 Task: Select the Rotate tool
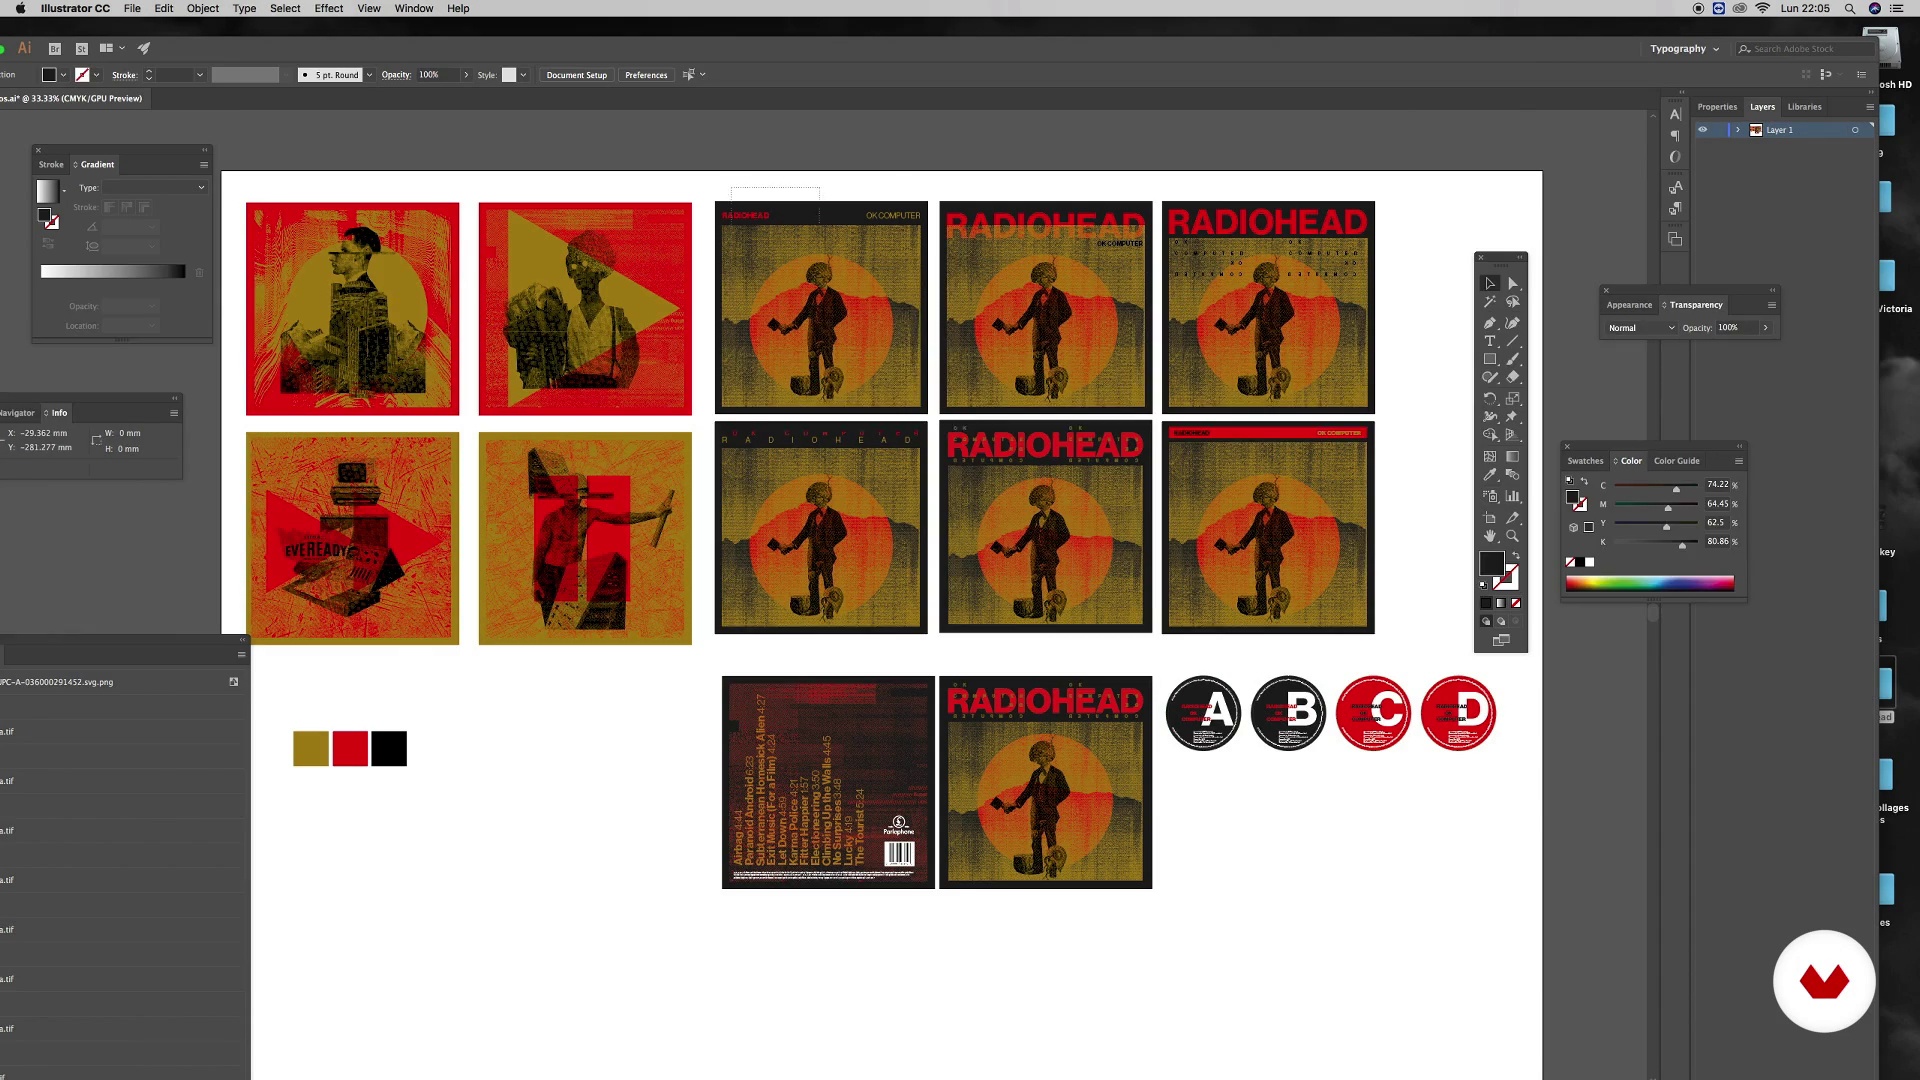[x=1489, y=398]
